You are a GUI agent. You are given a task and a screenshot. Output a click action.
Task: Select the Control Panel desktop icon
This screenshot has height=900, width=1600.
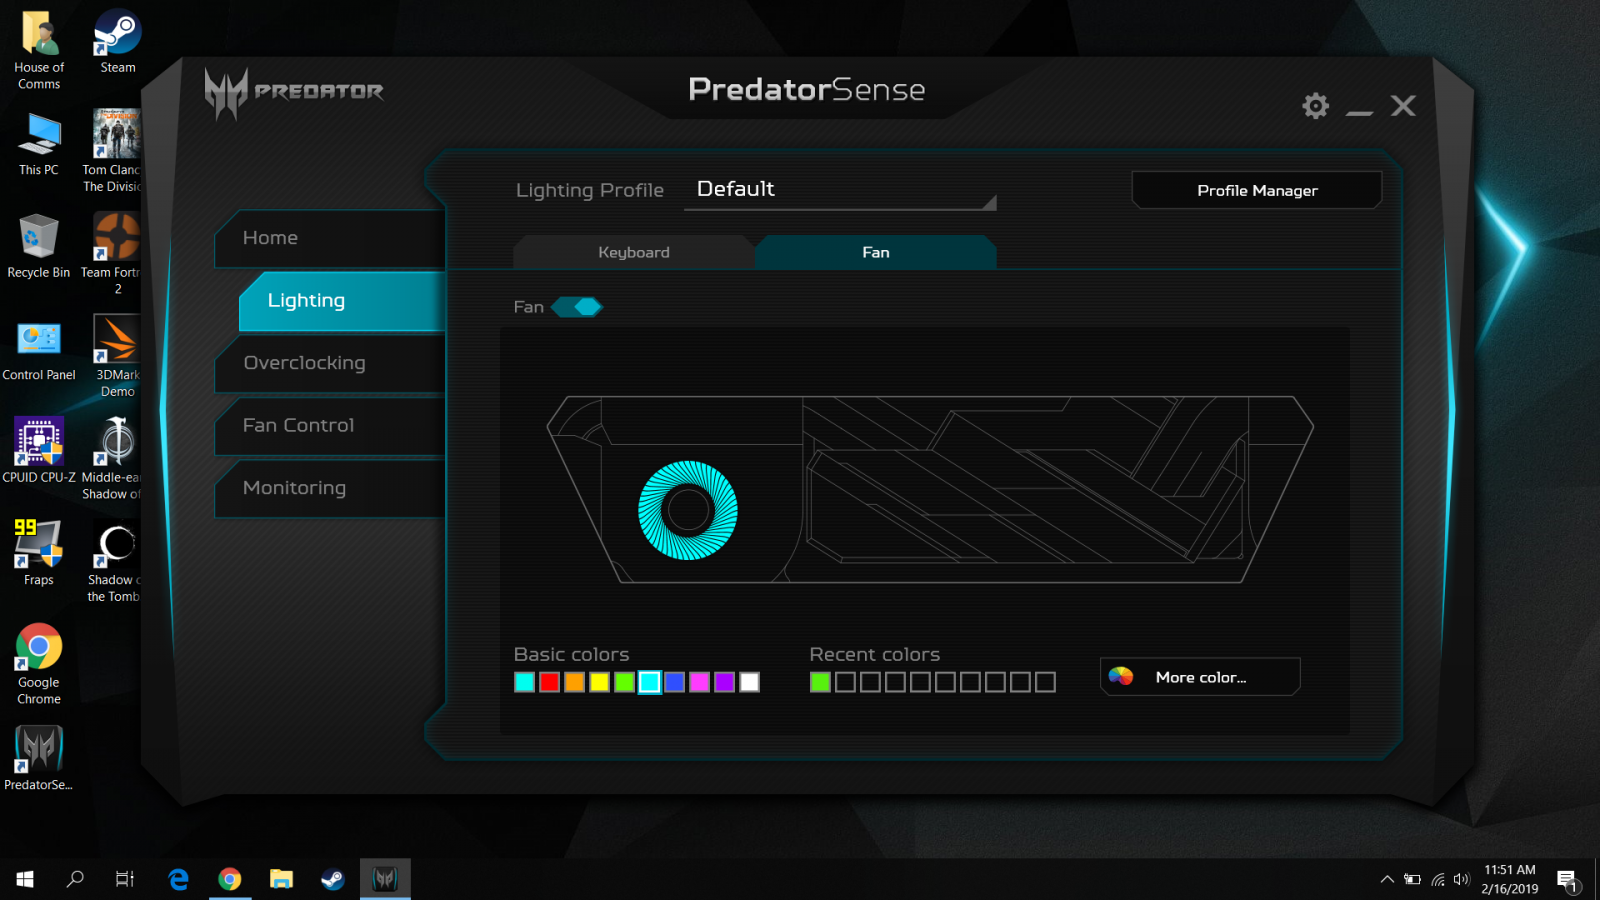(x=39, y=350)
